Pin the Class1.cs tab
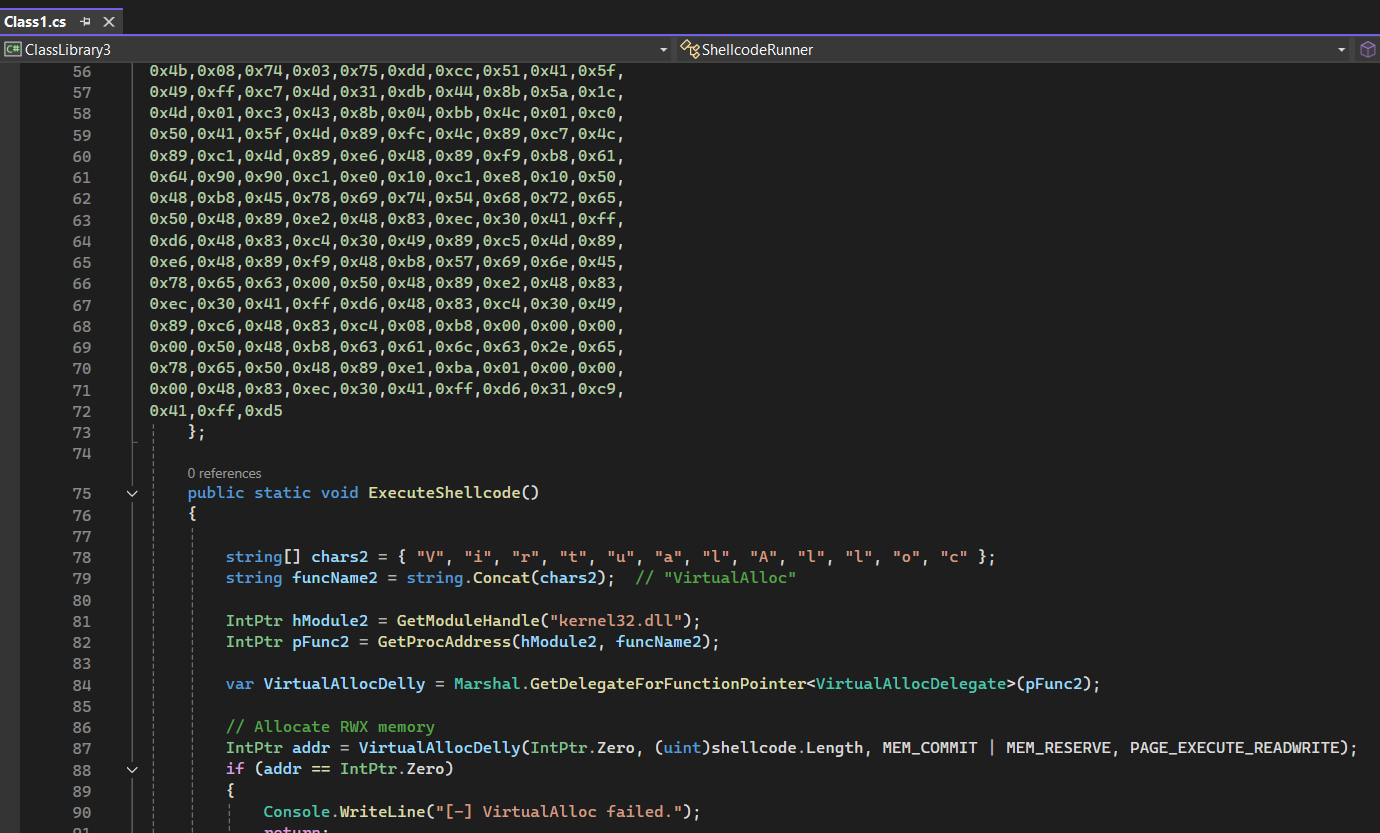 click(x=85, y=22)
